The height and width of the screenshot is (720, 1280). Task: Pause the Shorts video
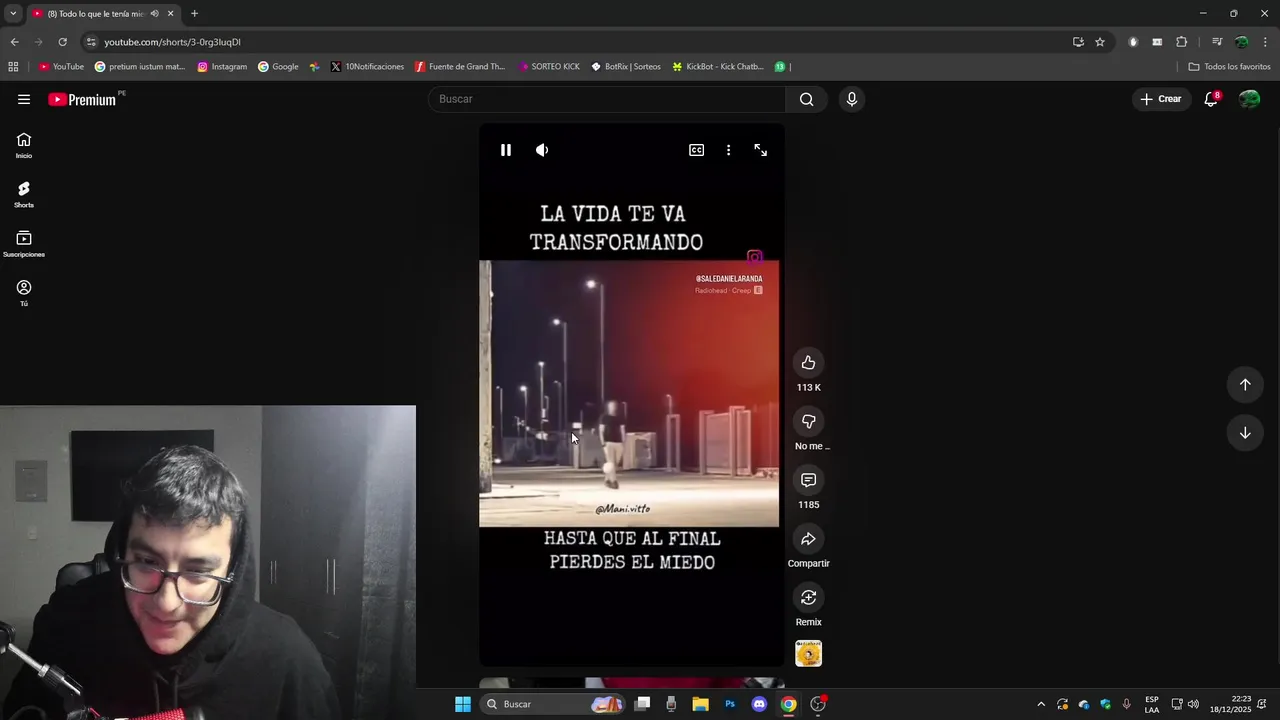pos(506,150)
